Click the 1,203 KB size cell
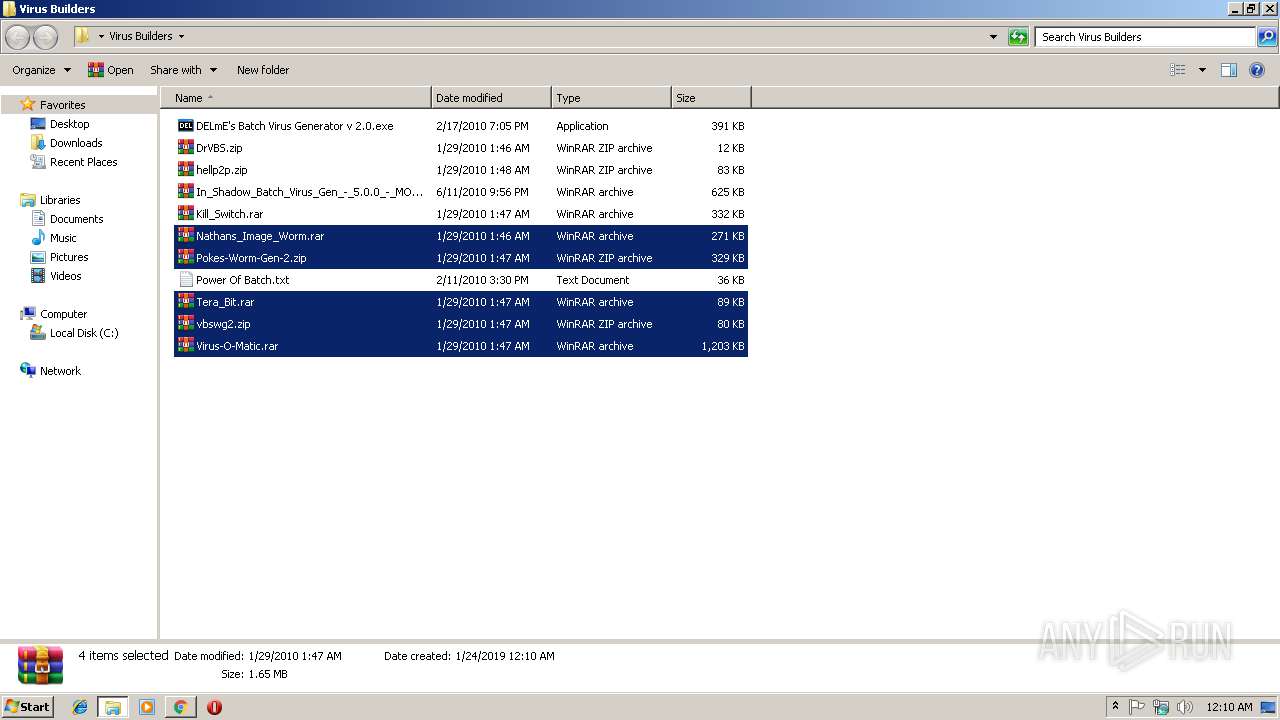 (x=723, y=346)
